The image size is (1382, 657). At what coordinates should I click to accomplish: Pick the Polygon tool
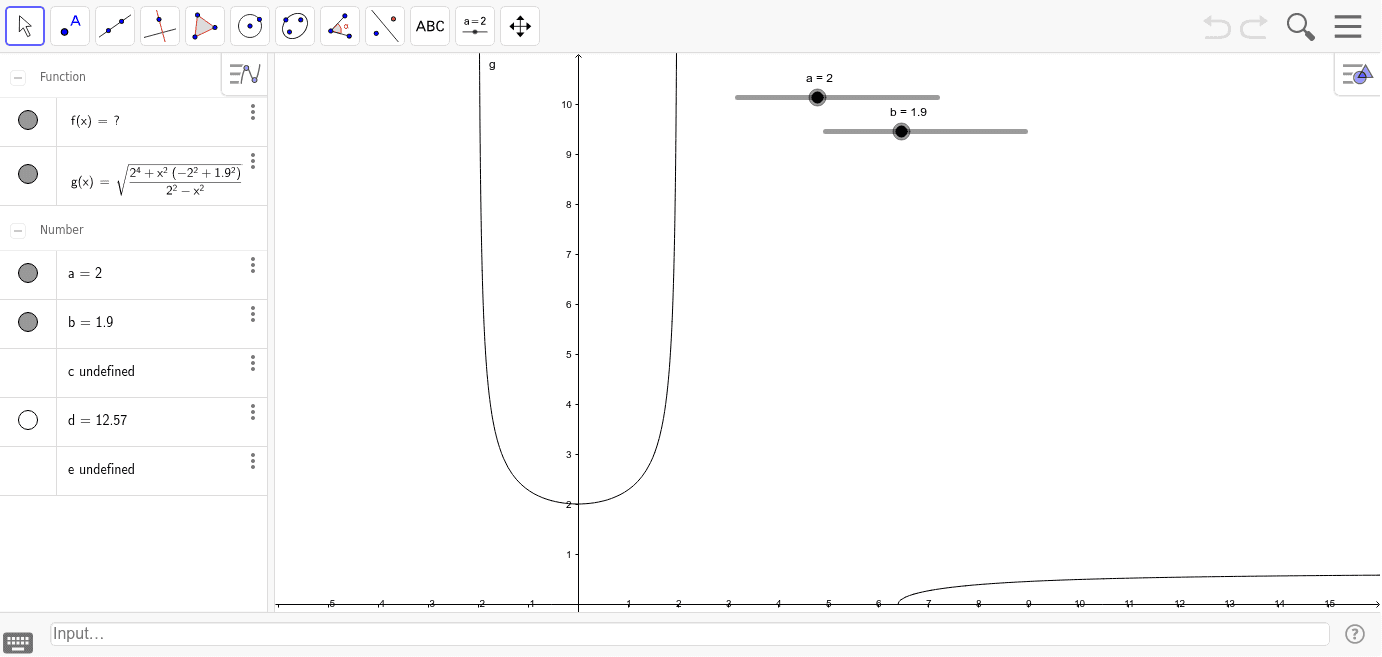(x=205, y=26)
